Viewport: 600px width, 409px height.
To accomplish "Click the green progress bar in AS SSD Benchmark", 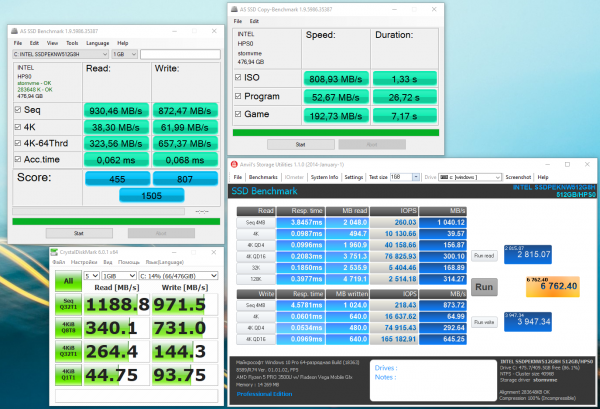I will click(x=116, y=221).
